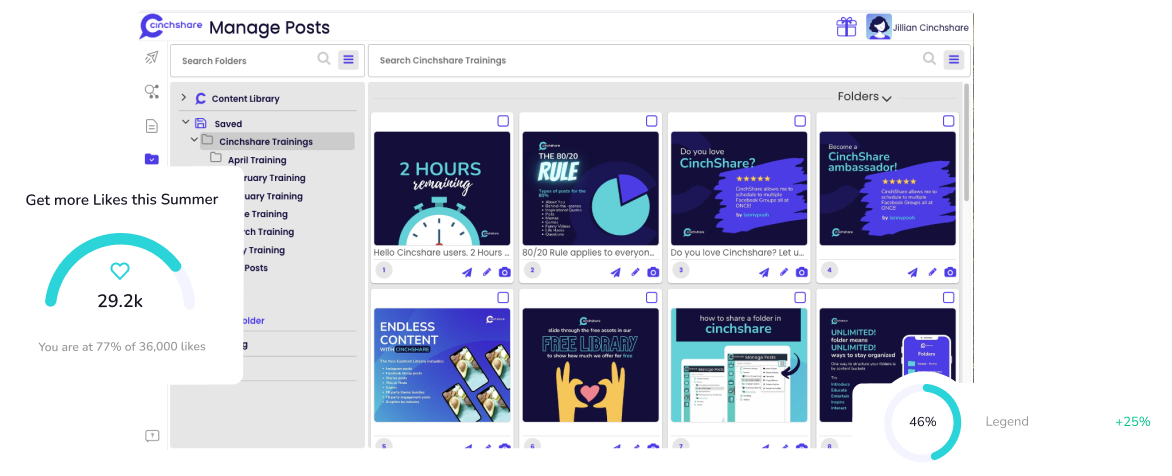Expand the Content Library tree node
Image resolution: width=1172 pixels, height=476 pixels.
(184, 98)
